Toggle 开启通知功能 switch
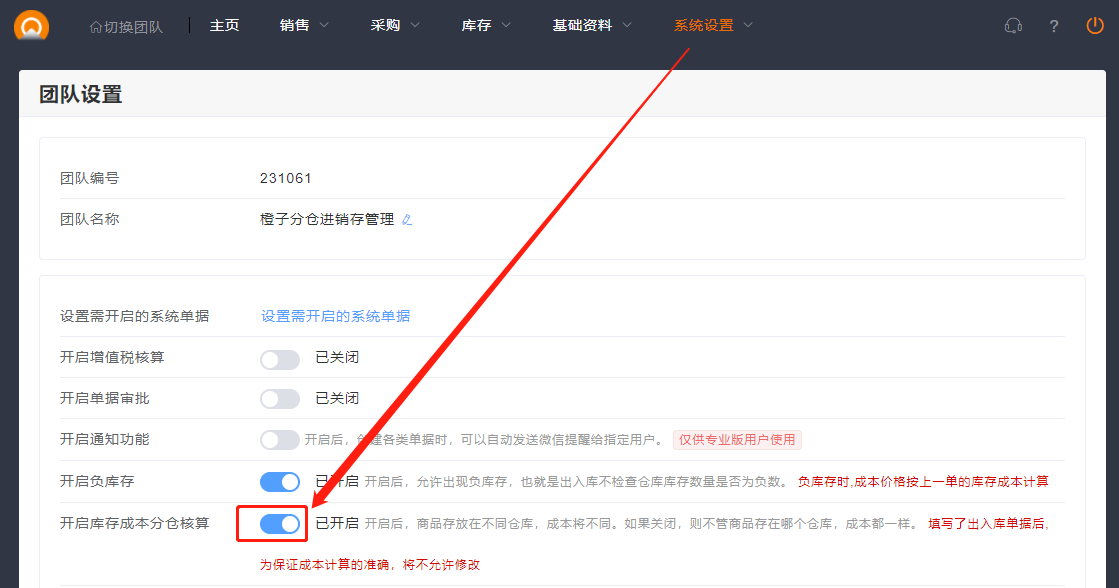Image resolution: width=1119 pixels, height=588 pixels. [x=280, y=440]
